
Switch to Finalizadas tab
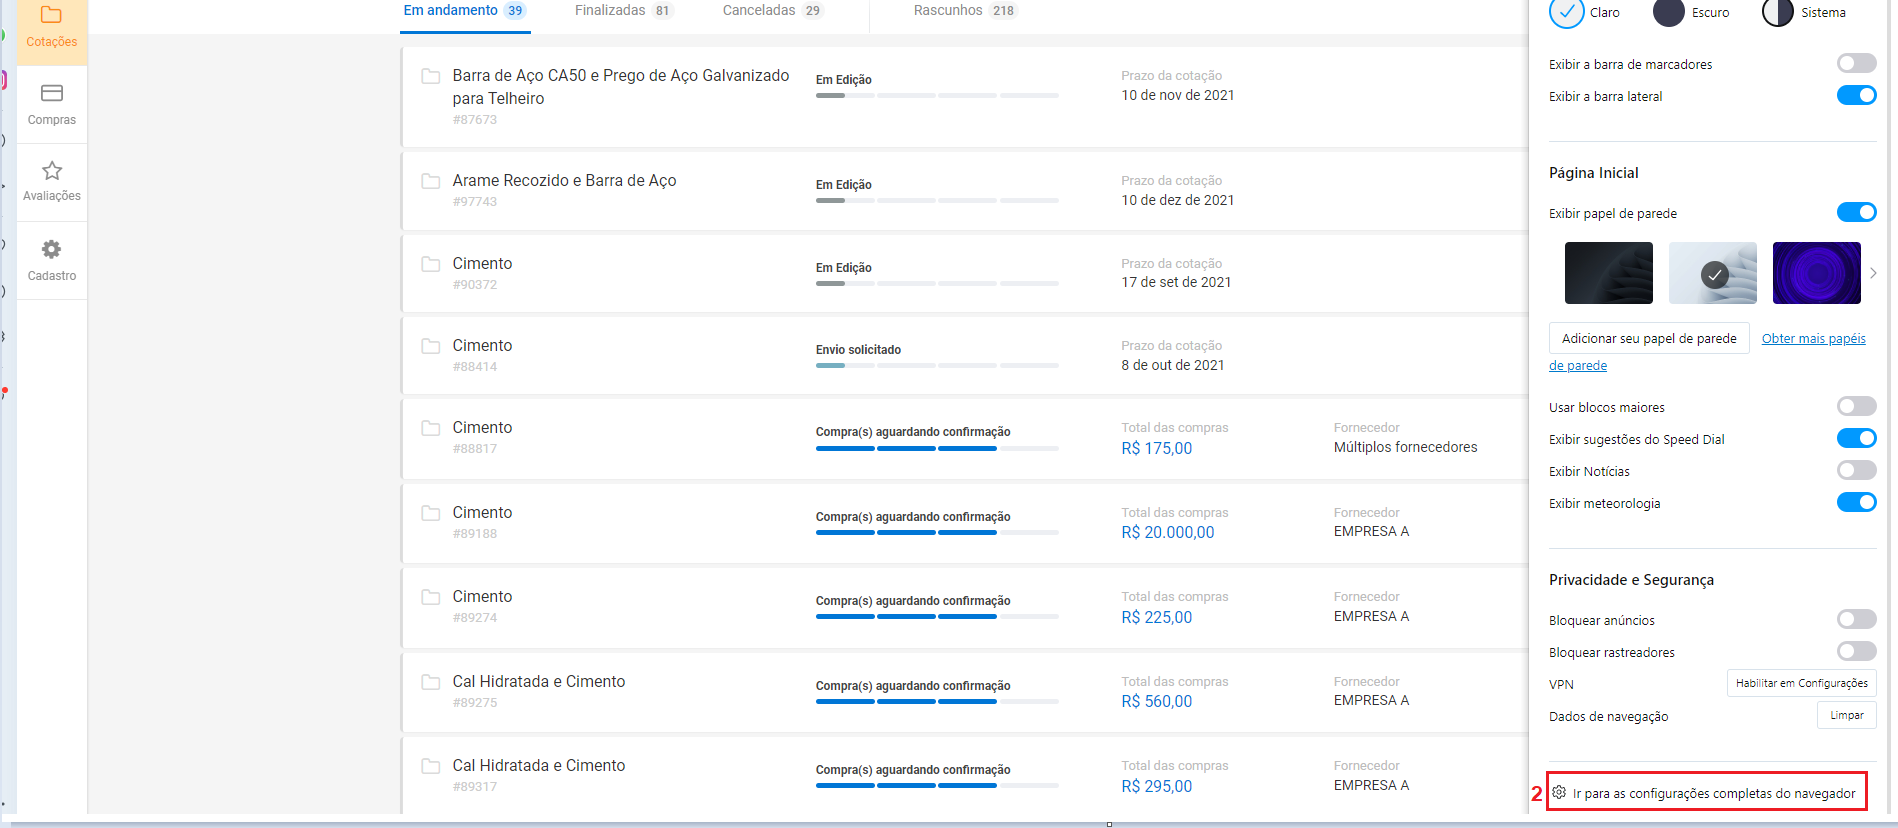(x=624, y=11)
